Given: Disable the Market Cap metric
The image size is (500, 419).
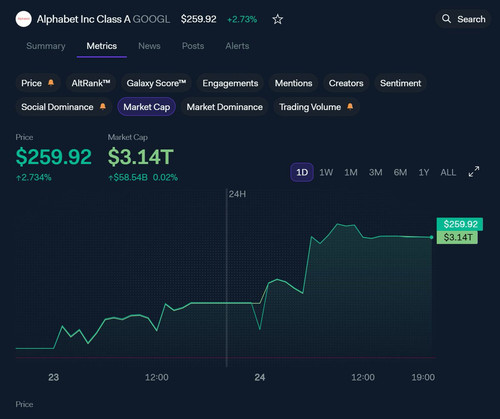Looking at the screenshot, I should pyautogui.click(x=146, y=107).
